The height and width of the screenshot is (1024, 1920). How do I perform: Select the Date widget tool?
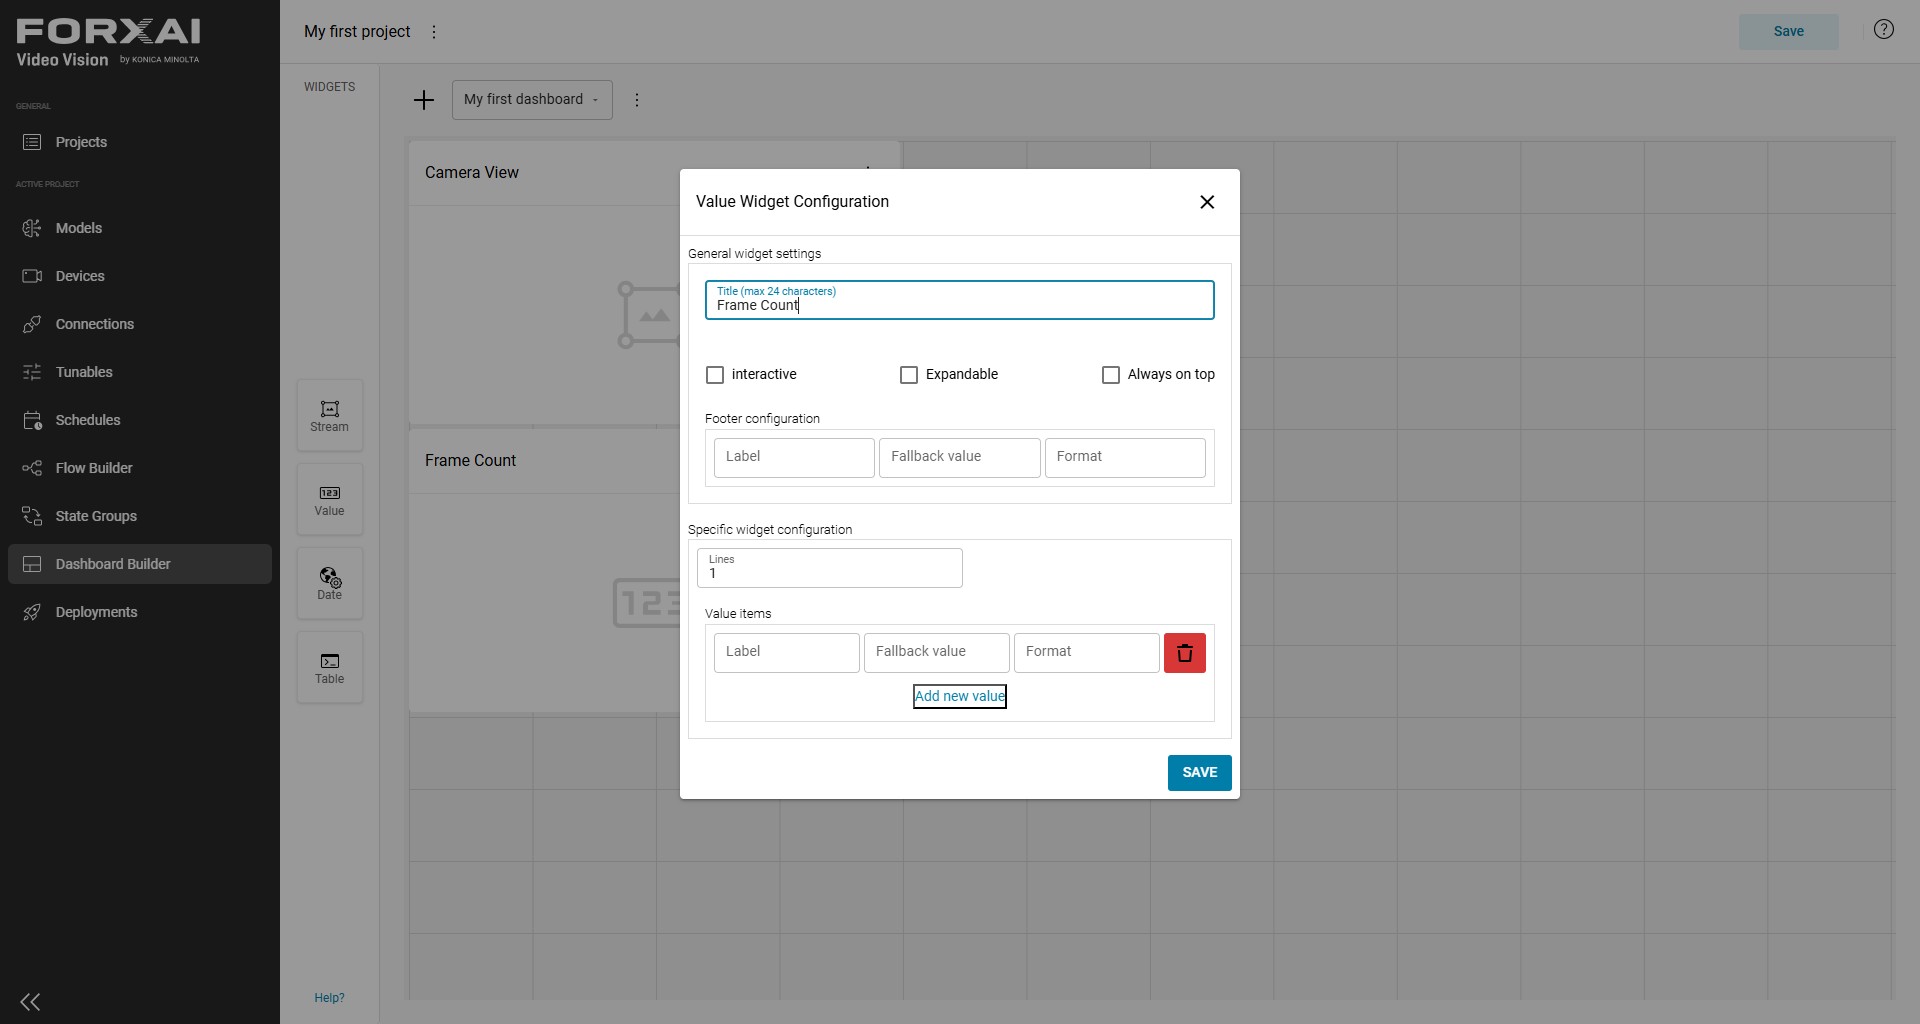coord(329,583)
